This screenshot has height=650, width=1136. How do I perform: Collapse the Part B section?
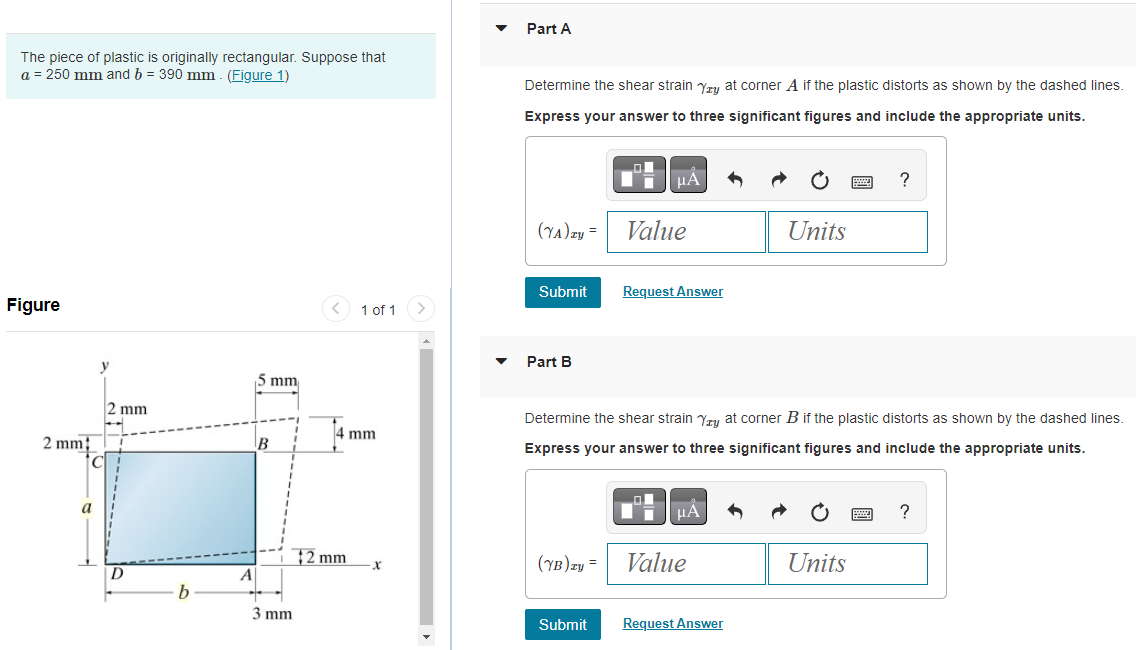501,361
